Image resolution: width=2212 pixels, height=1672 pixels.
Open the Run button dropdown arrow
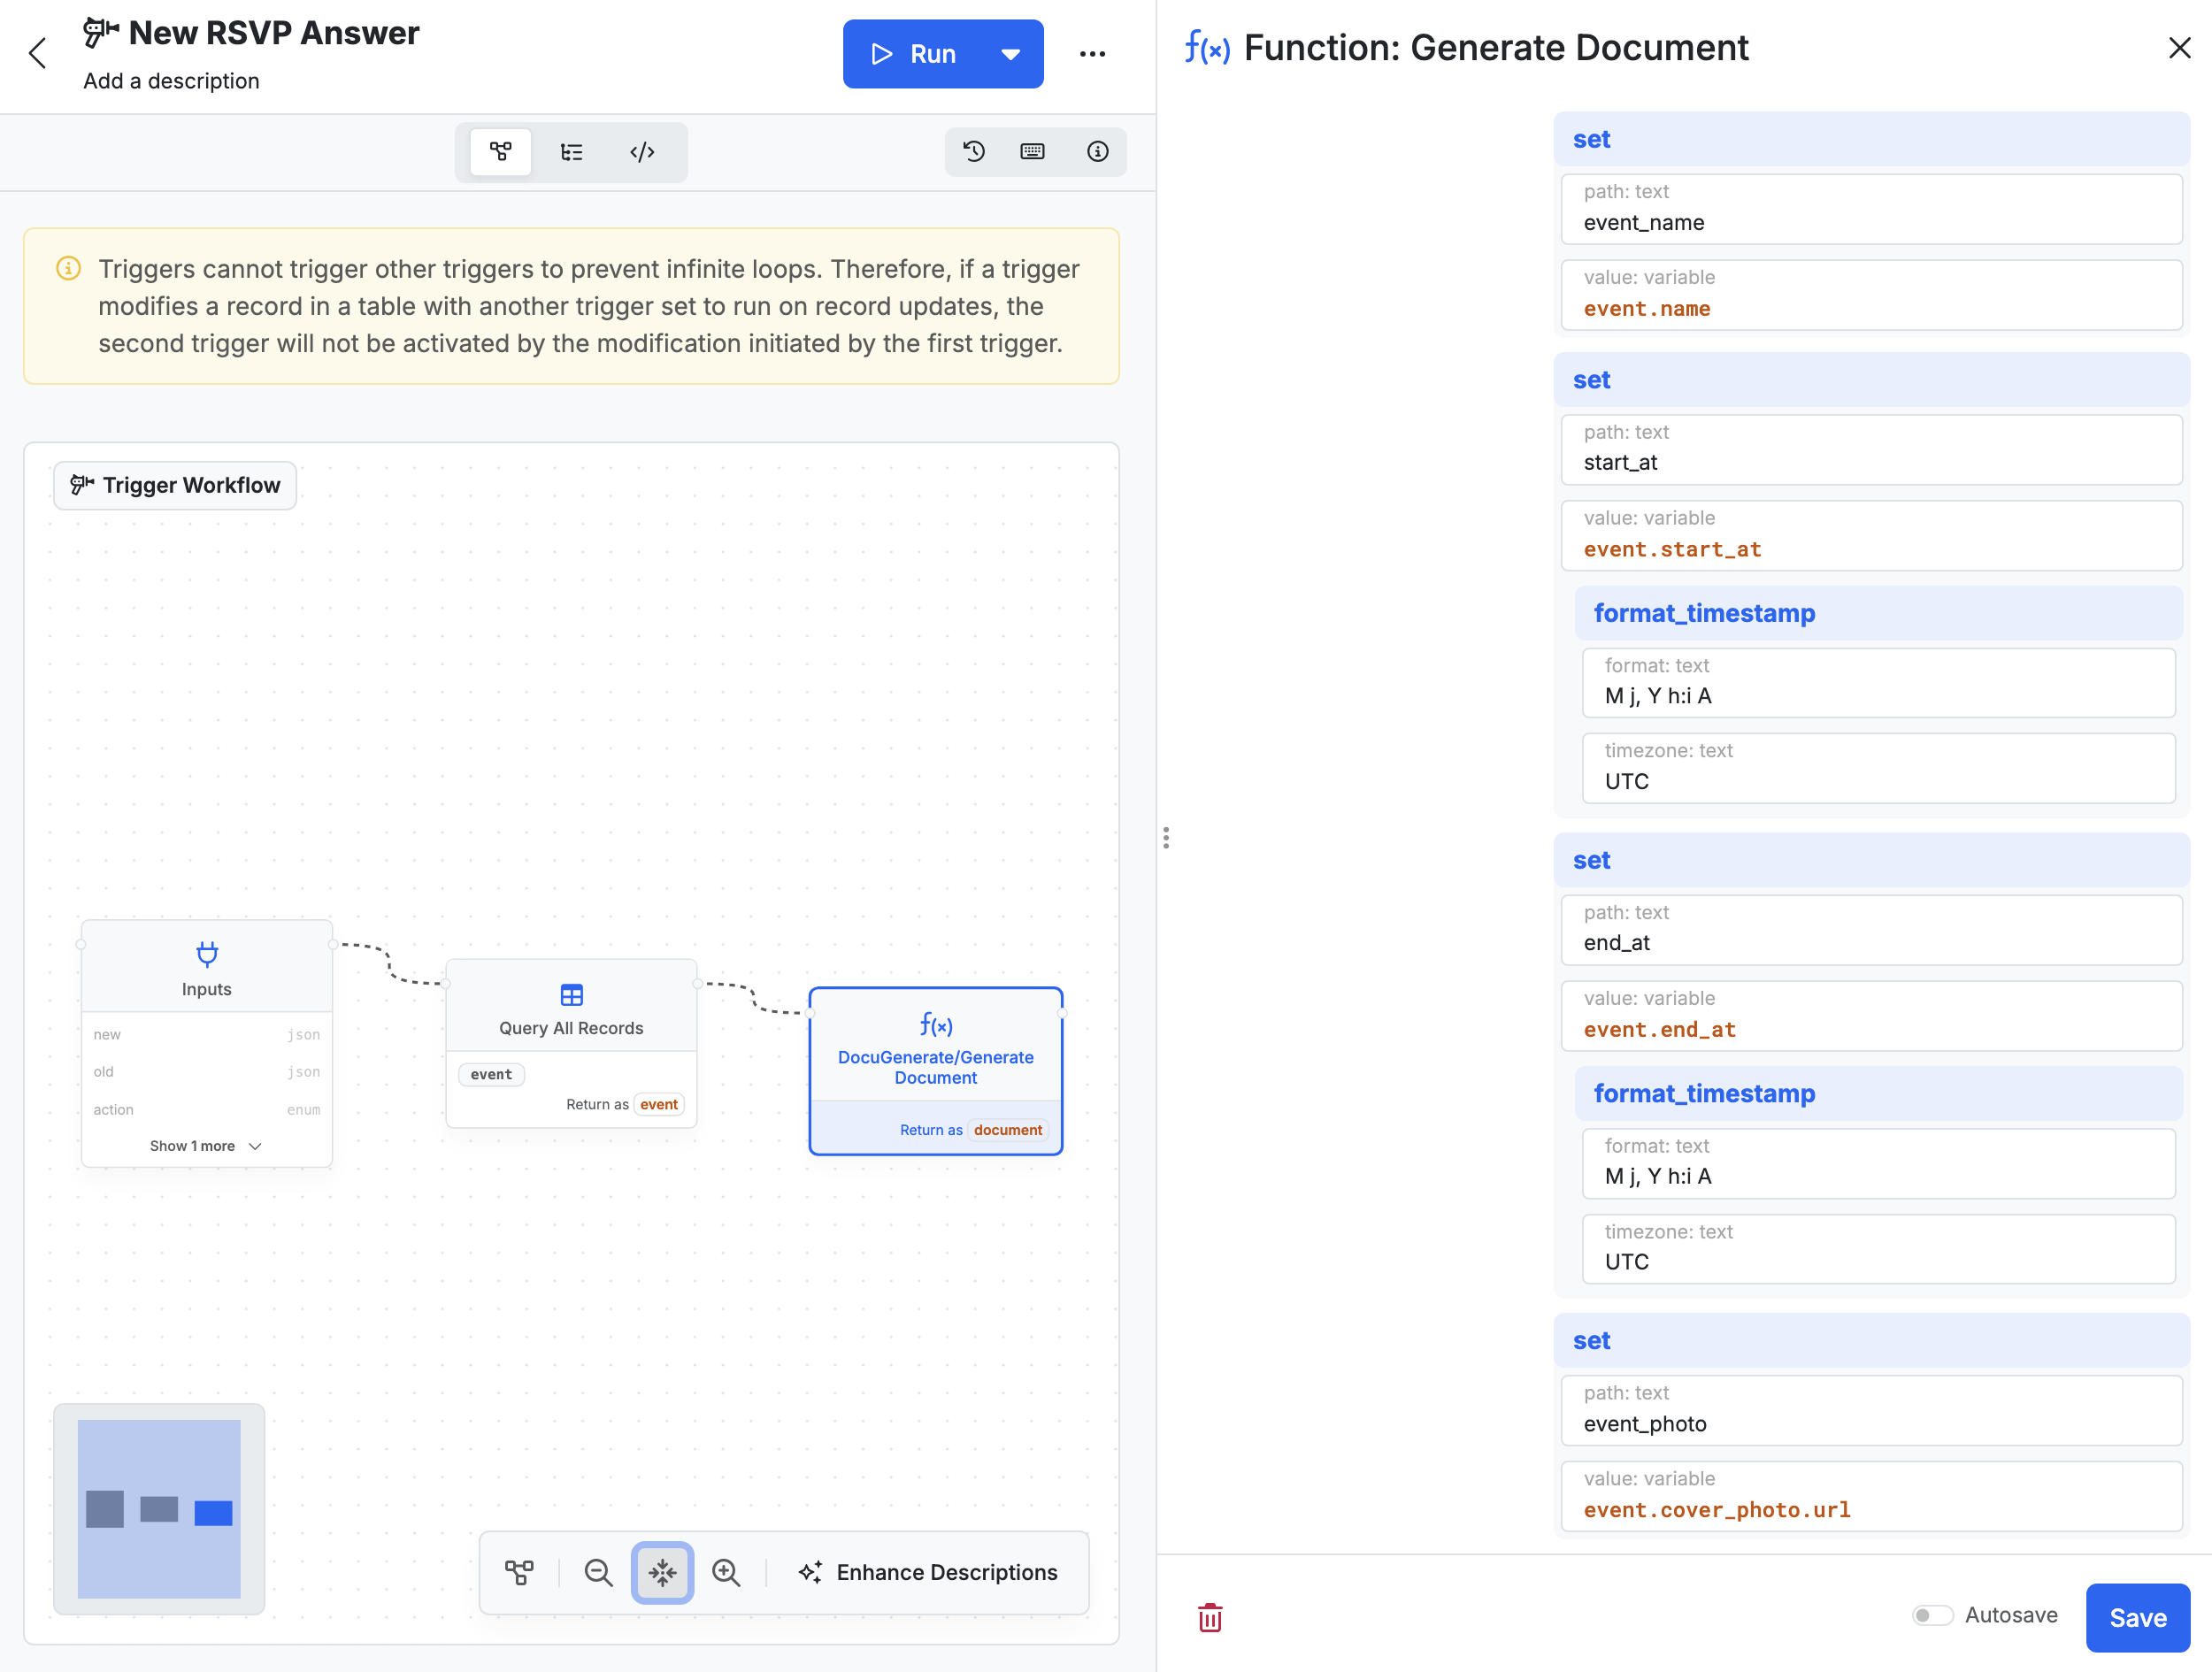[x=1010, y=54]
